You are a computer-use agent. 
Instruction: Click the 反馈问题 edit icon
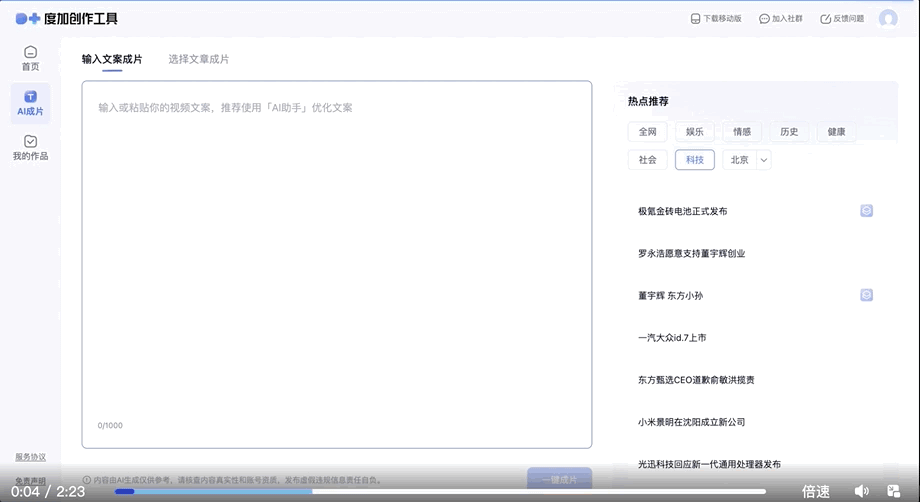coord(826,19)
